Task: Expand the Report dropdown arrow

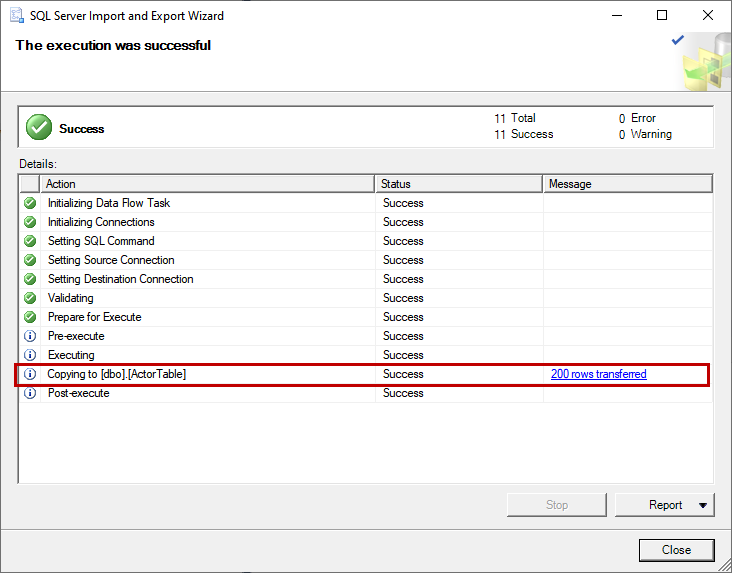Action: [x=703, y=505]
